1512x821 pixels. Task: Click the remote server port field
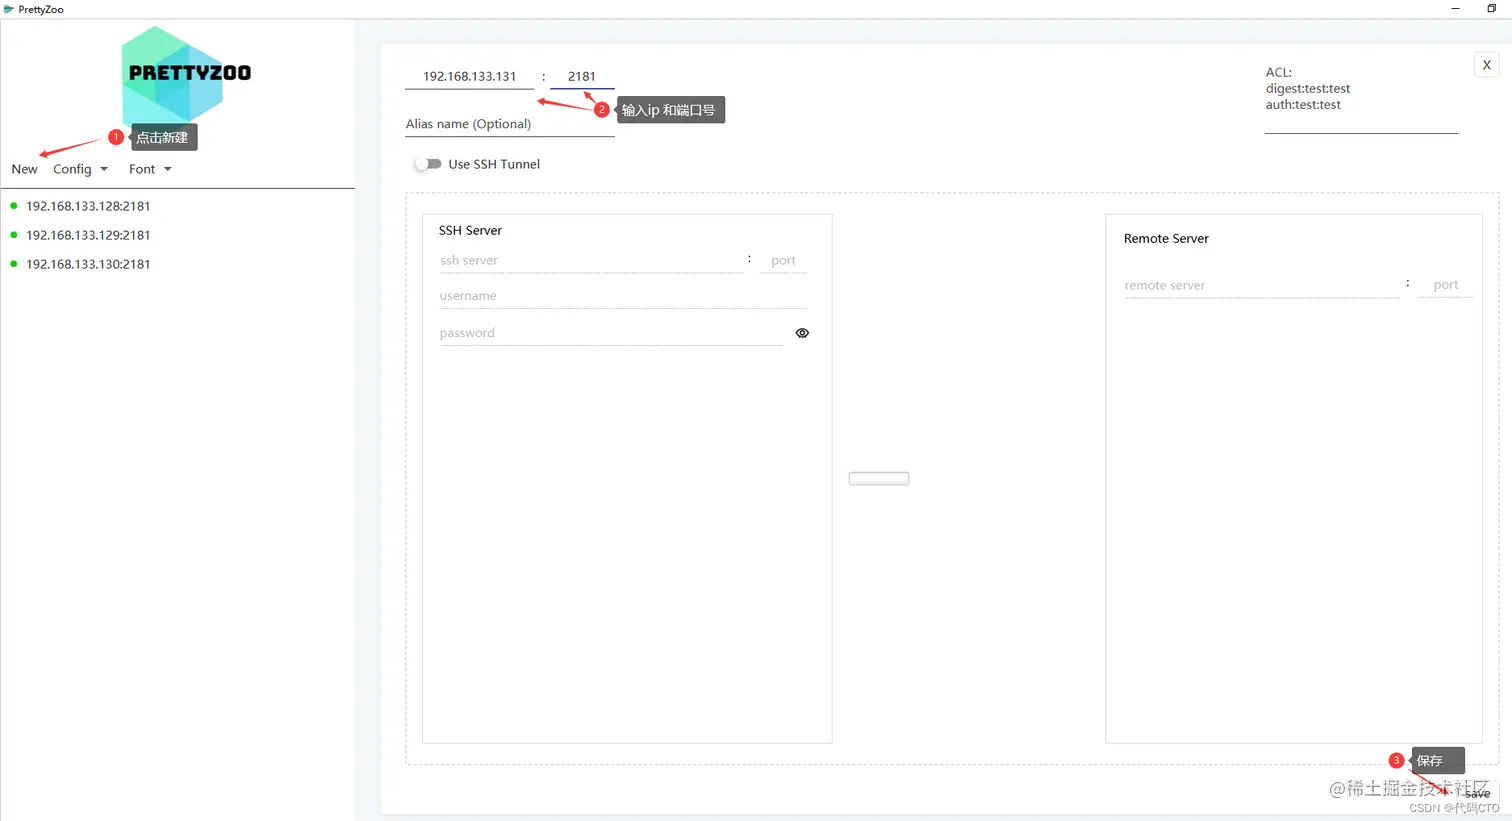(x=1445, y=286)
